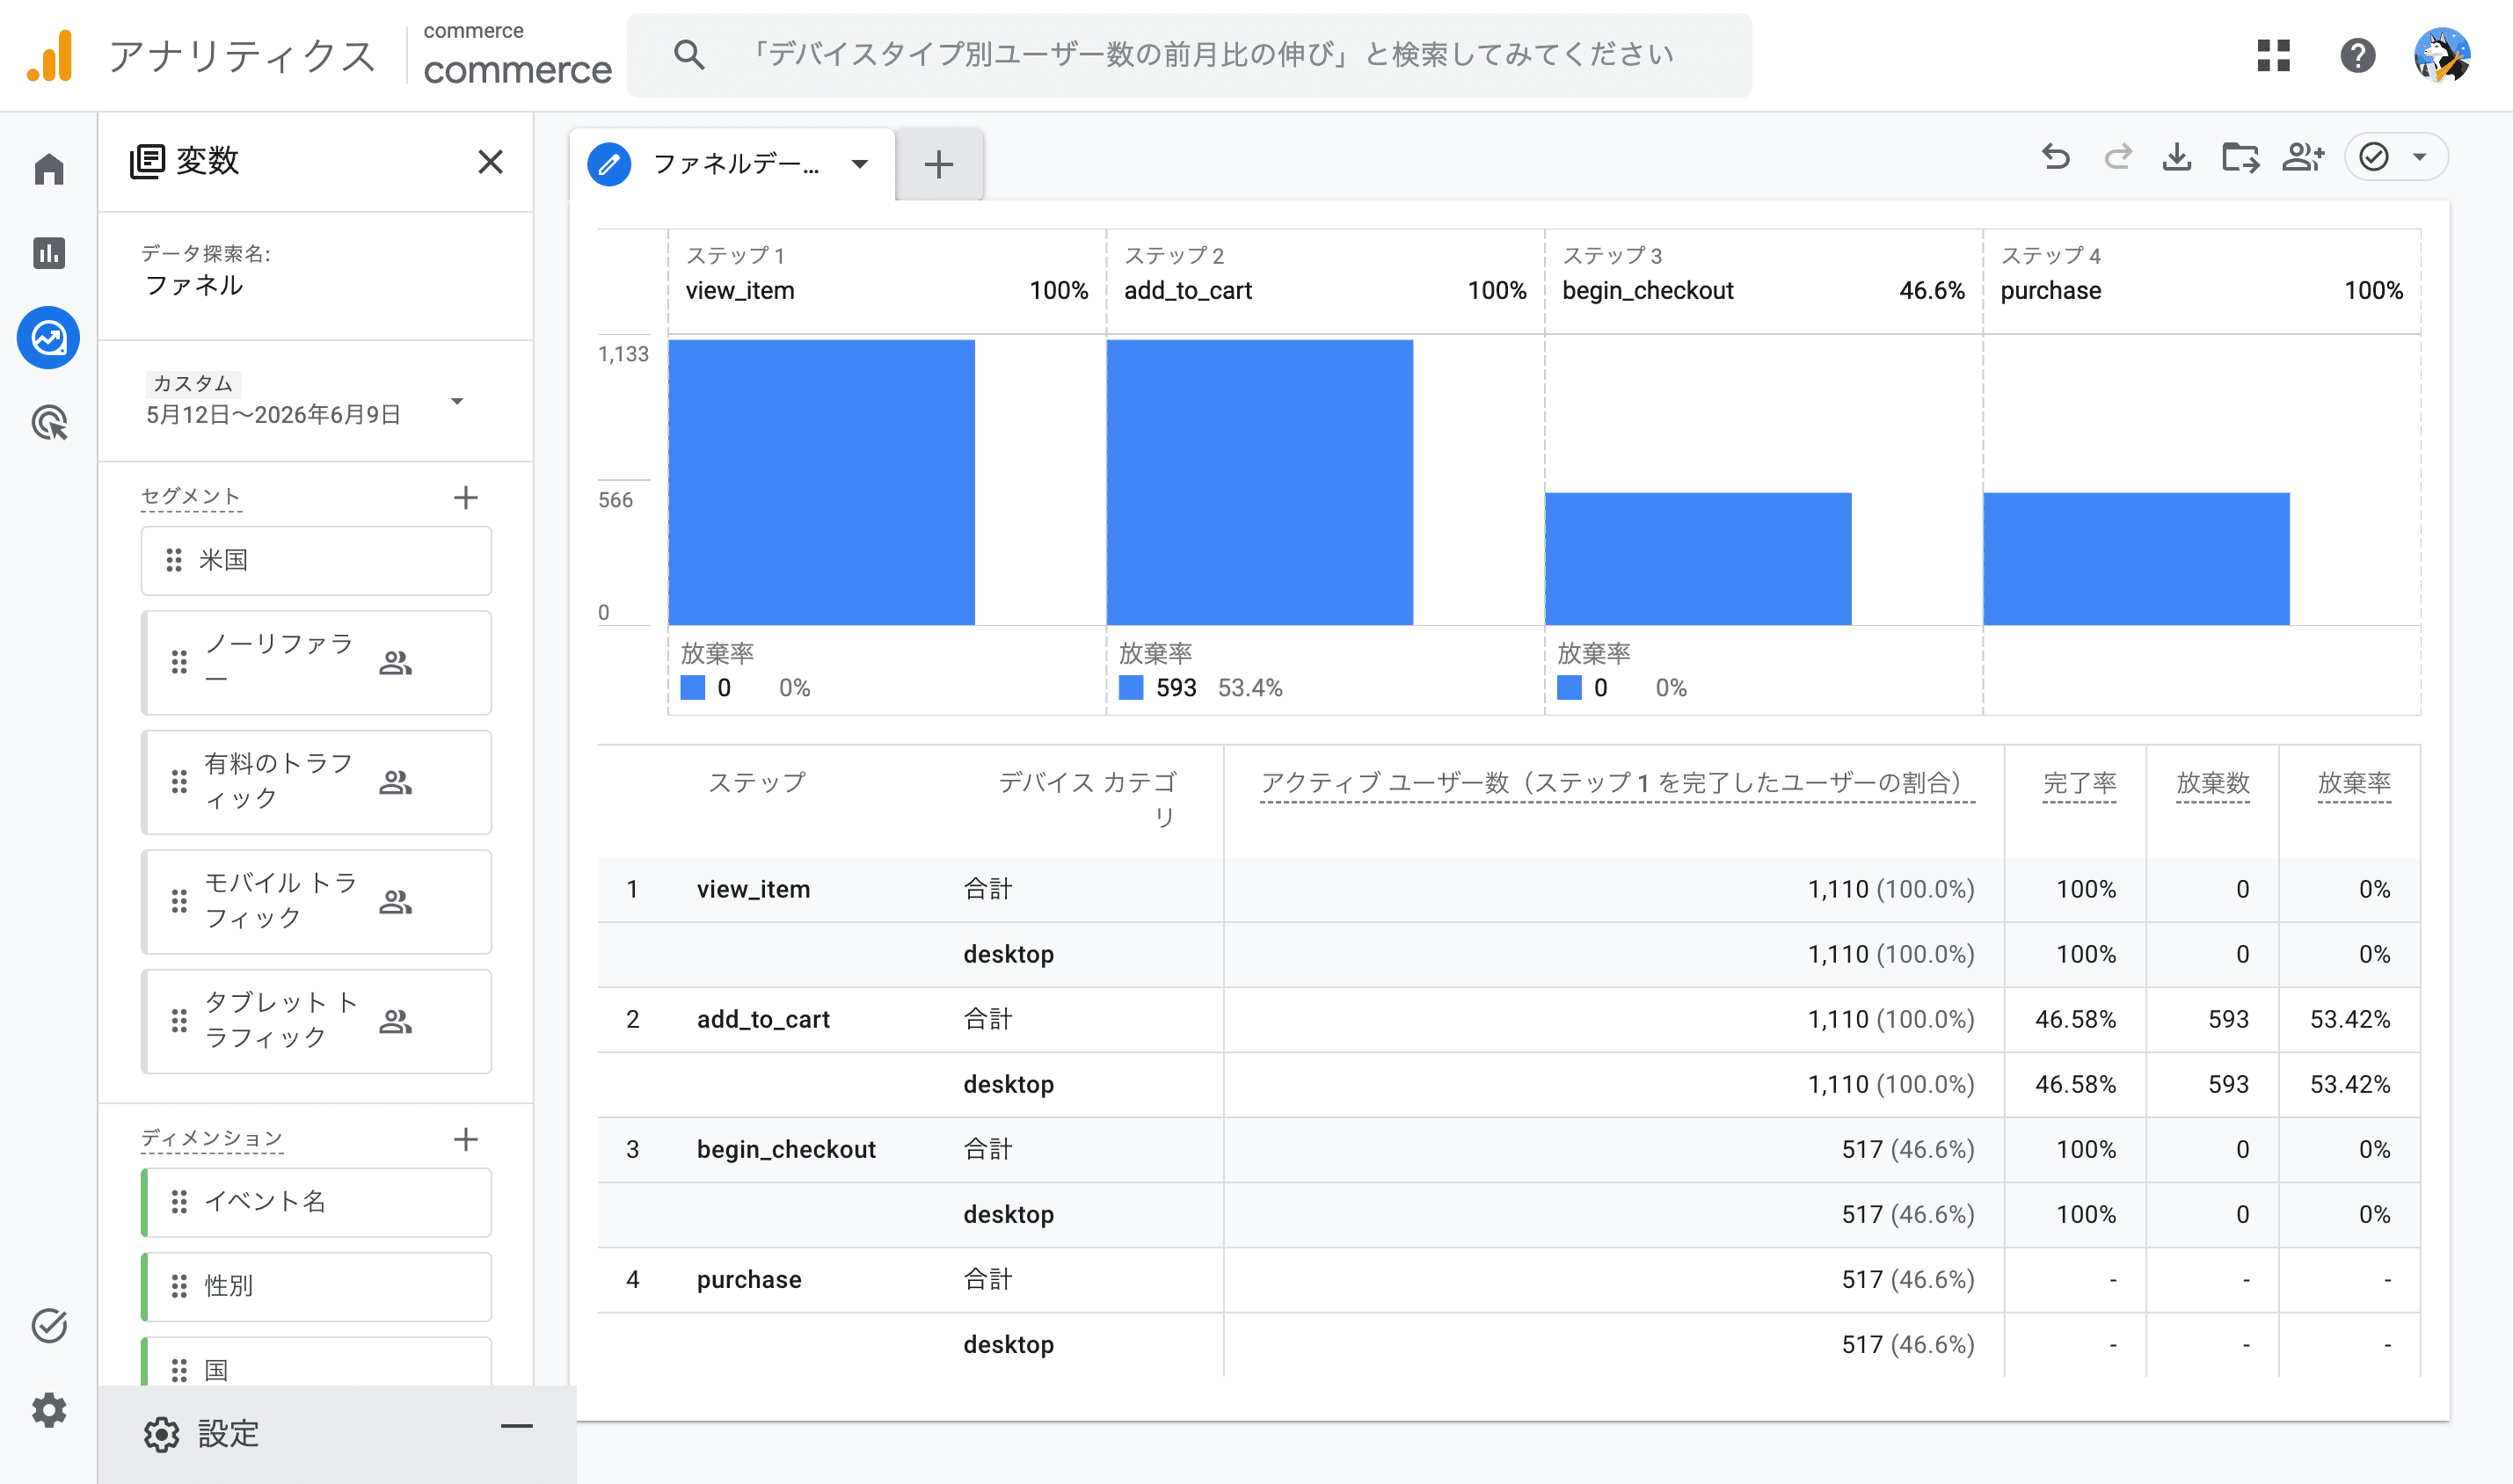Click the pencil edit icon on the tab
This screenshot has width=2513, height=1484.
(x=609, y=164)
